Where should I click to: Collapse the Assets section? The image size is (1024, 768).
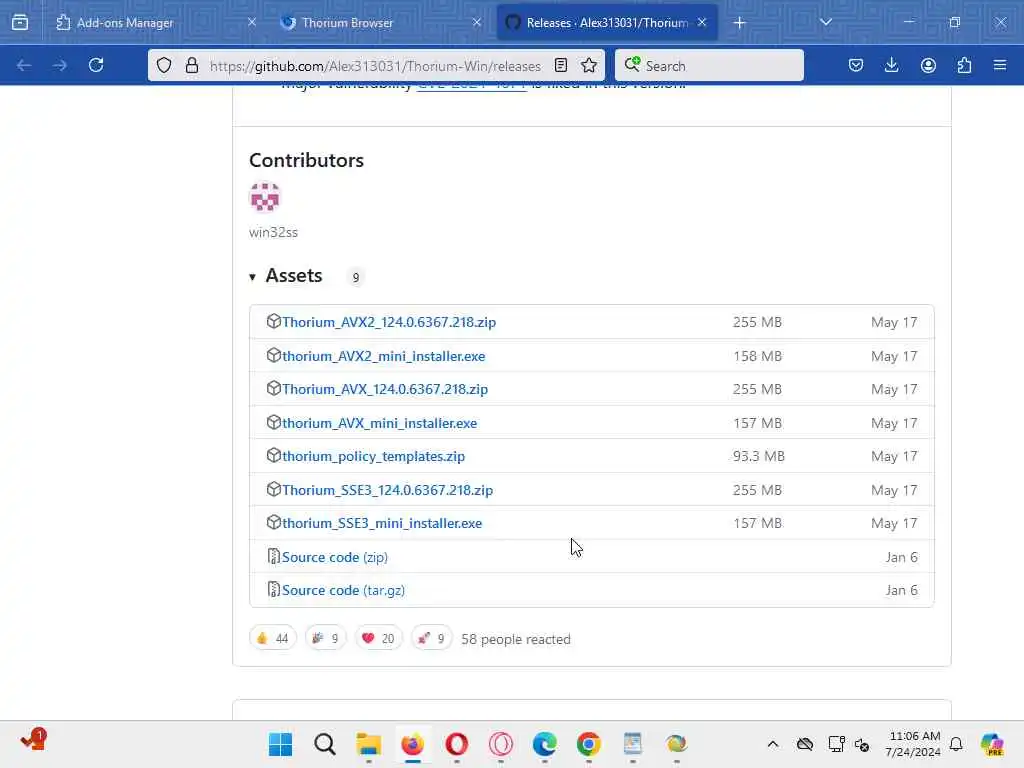[285, 276]
